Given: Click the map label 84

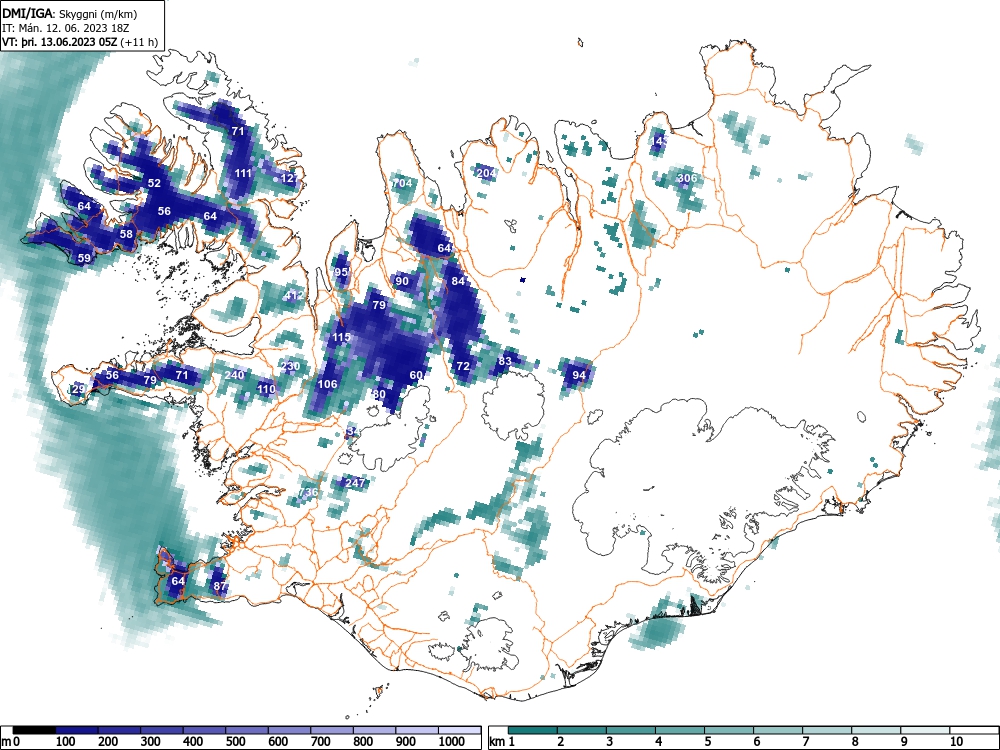Looking at the screenshot, I should coord(458,281).
